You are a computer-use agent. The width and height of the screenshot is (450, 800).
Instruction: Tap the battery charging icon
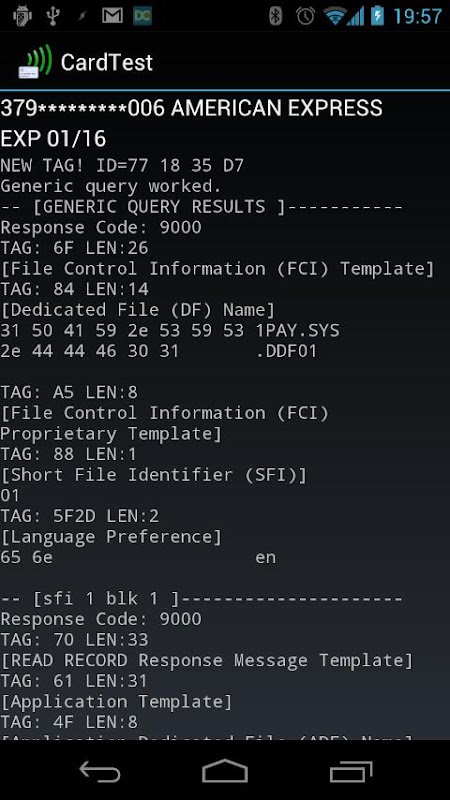click(377, 16)
